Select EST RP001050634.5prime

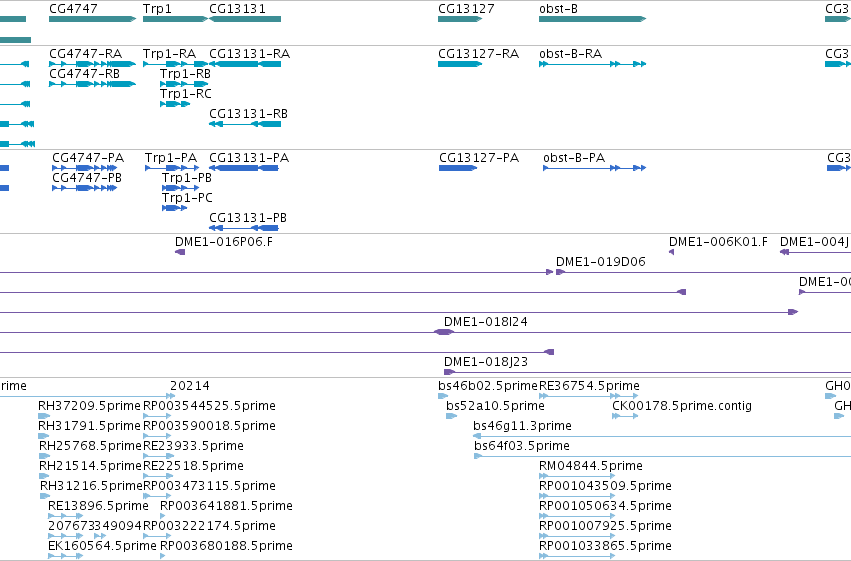coord(577,516)
